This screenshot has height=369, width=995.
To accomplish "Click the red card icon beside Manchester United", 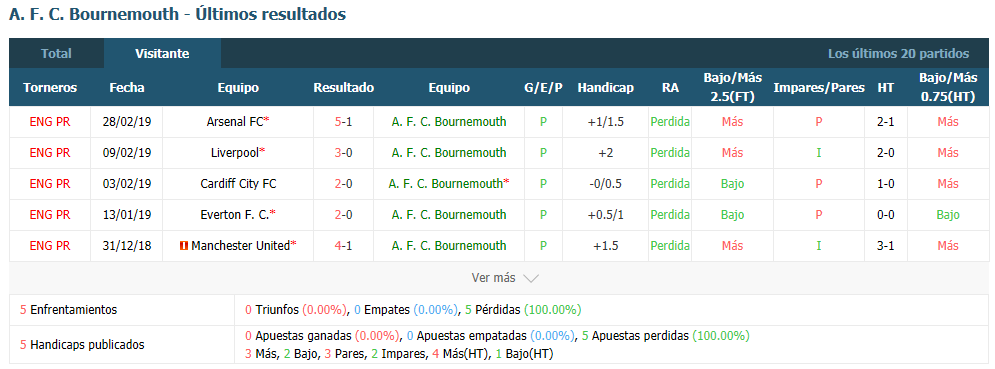I will coord(185,246).
